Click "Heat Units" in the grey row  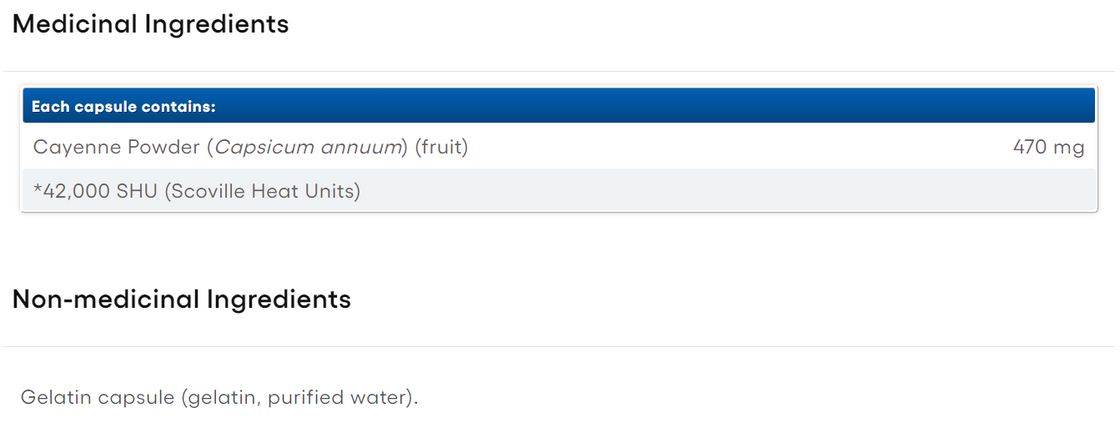[304, 191]
